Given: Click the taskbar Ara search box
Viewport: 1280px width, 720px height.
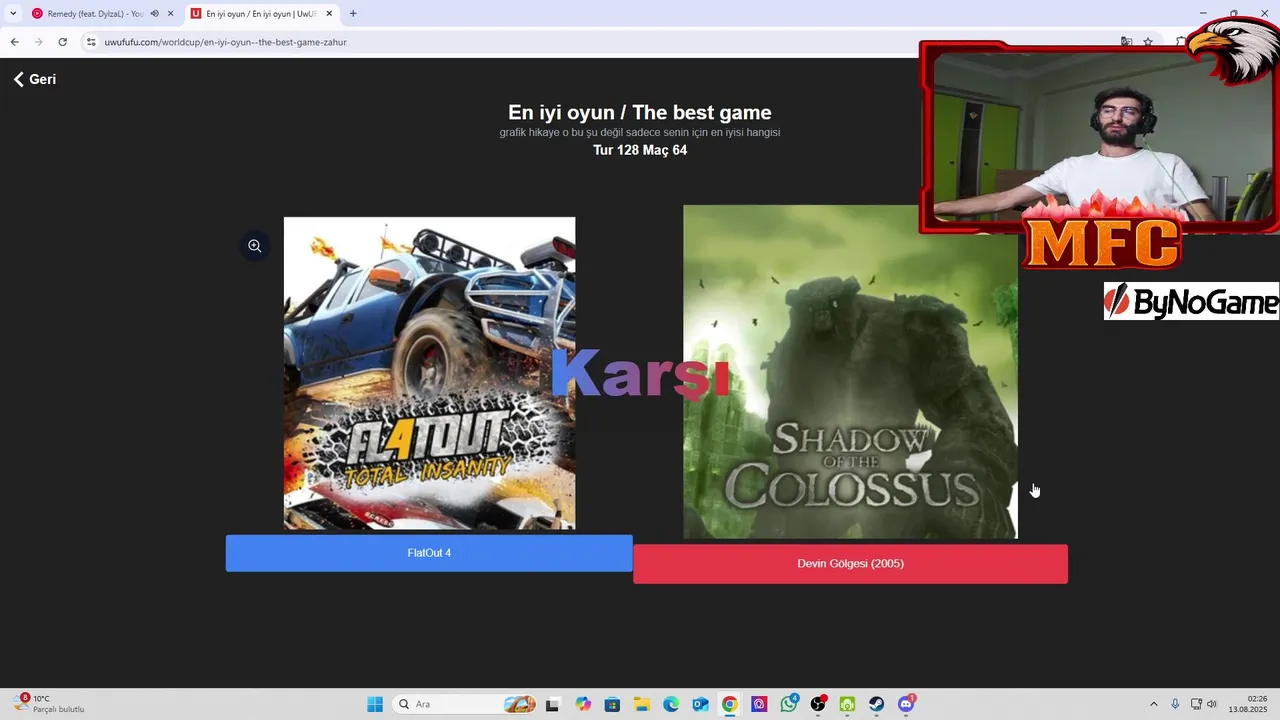Looking at the screenshot, I should tap(465, 704).
